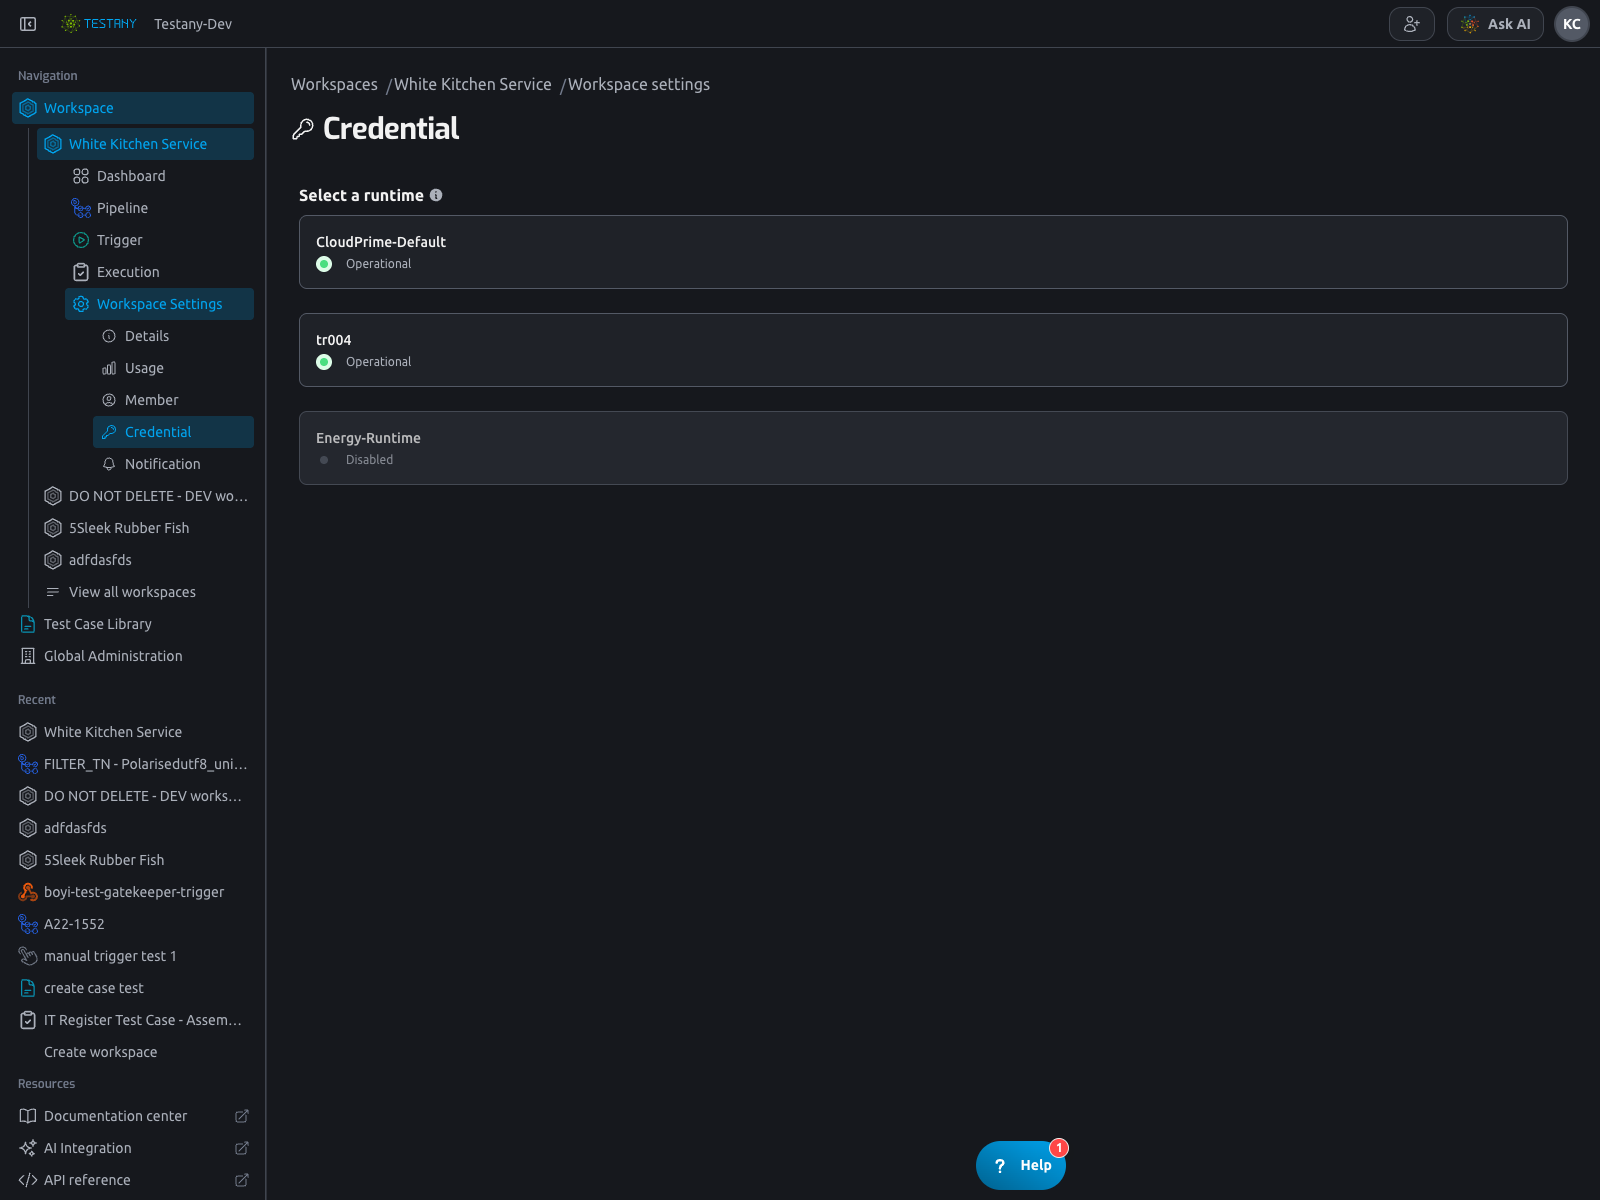Click Workspace settings breadcrumb
The width and height of the screenshot is (1600, 1200).
coord(639,84)
